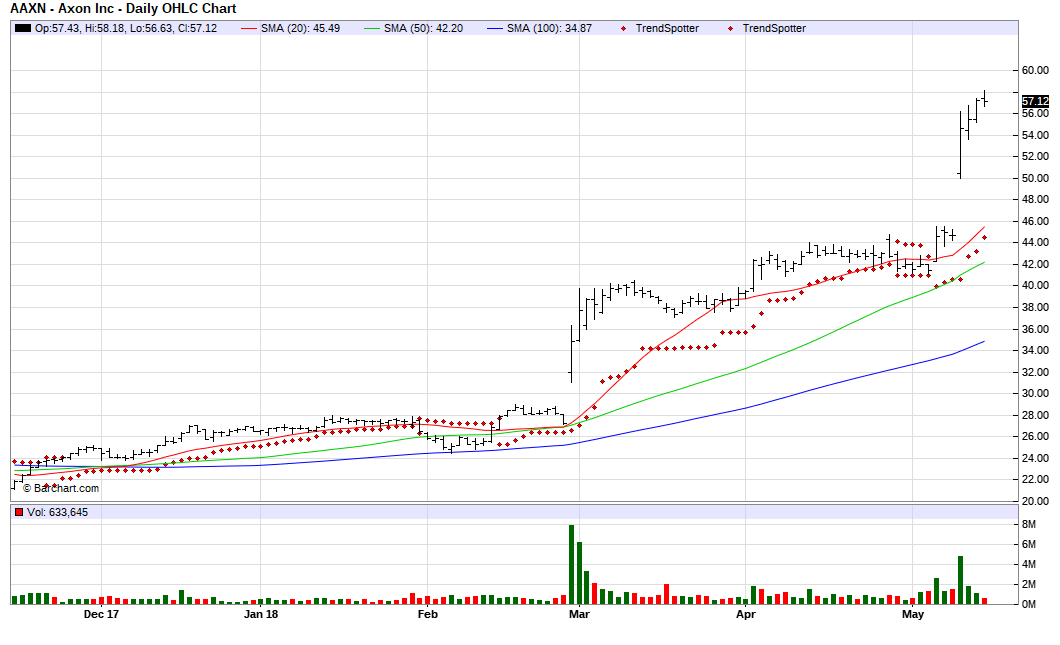Image resolution: width=1060 pixels, height=645 pixels.
Task: Select the SMA (20): 45.49 legend label
Action: pos(300,28)
